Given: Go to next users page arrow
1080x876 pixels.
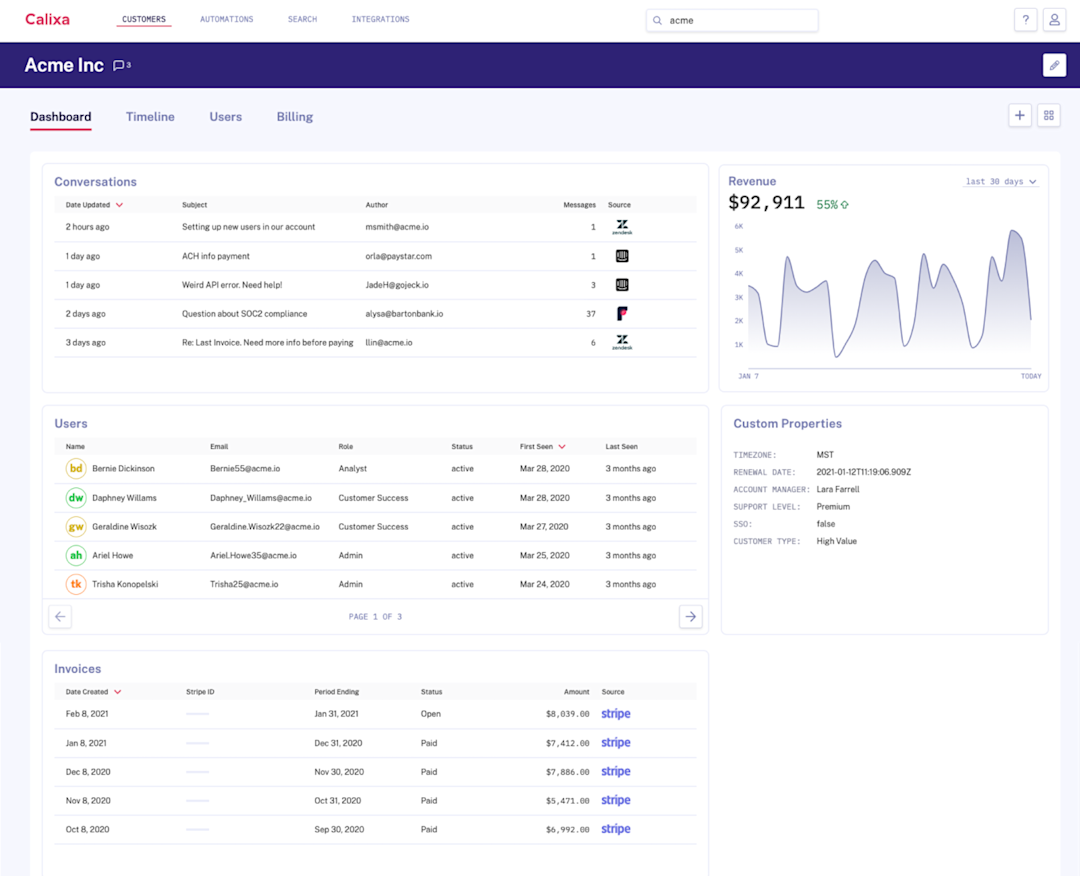Looking at the screenshot, I should coord(690,617).
